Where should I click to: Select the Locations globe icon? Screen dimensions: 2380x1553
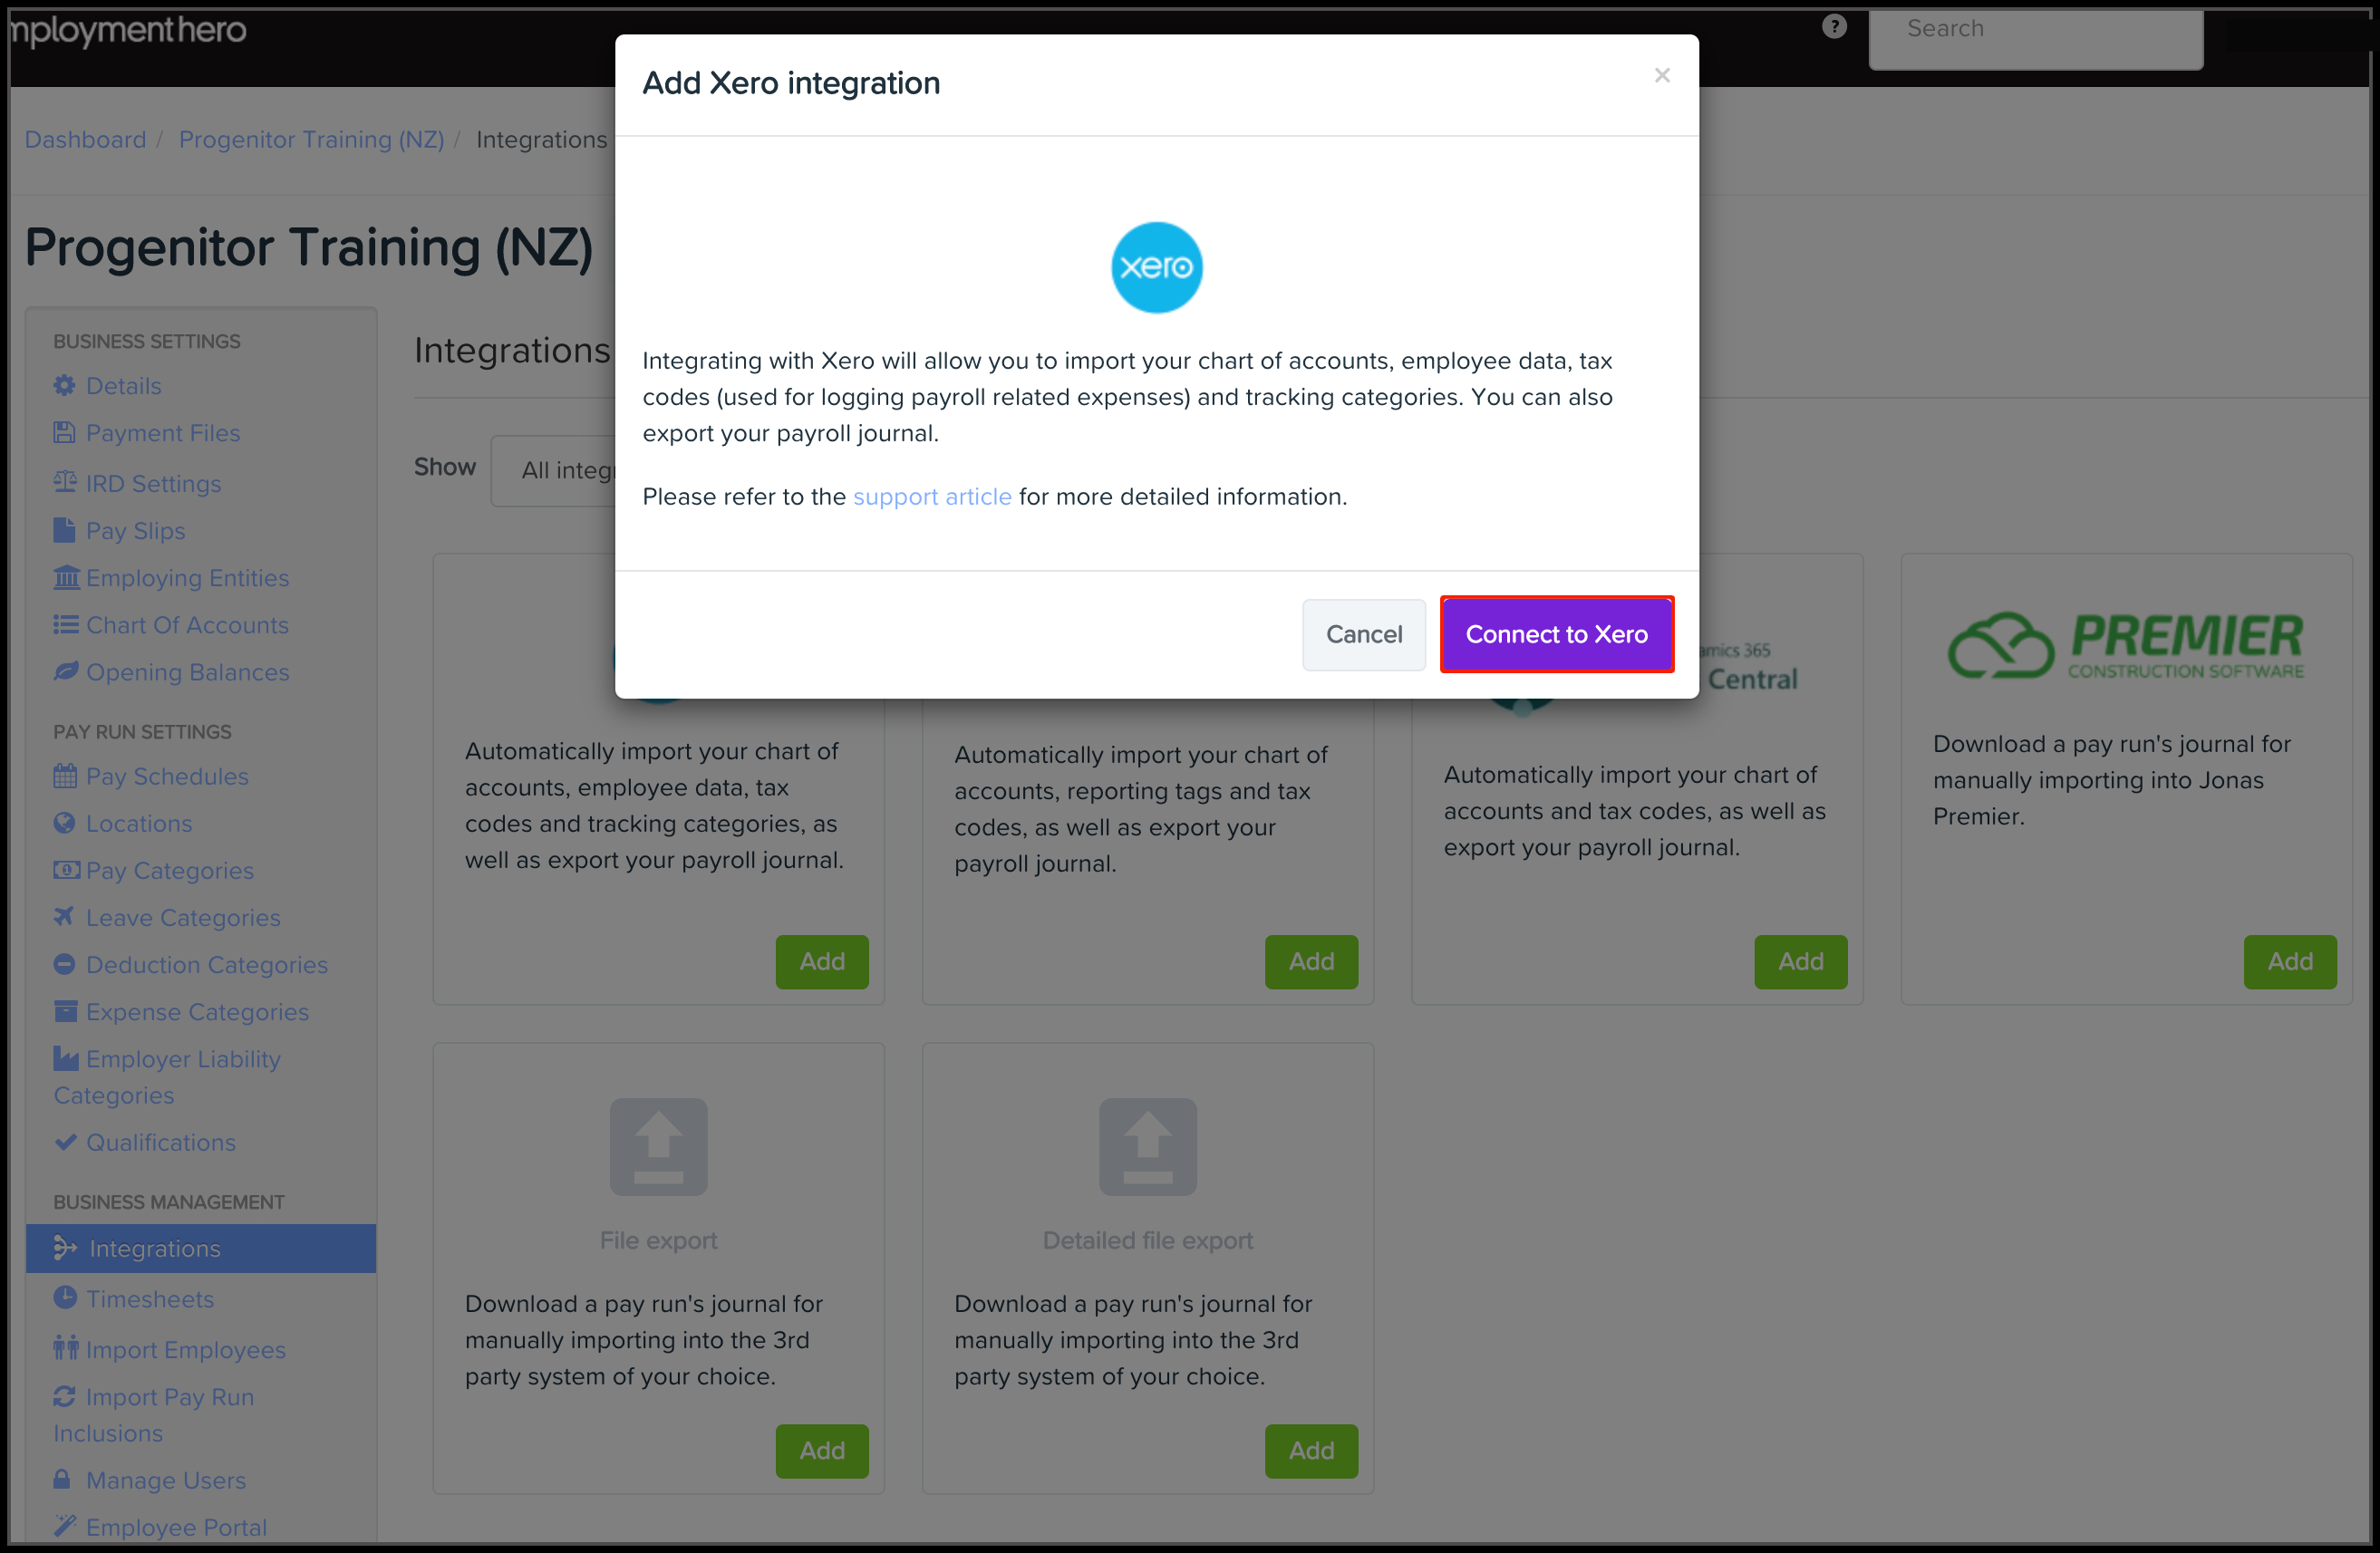[x=66, y=823]
